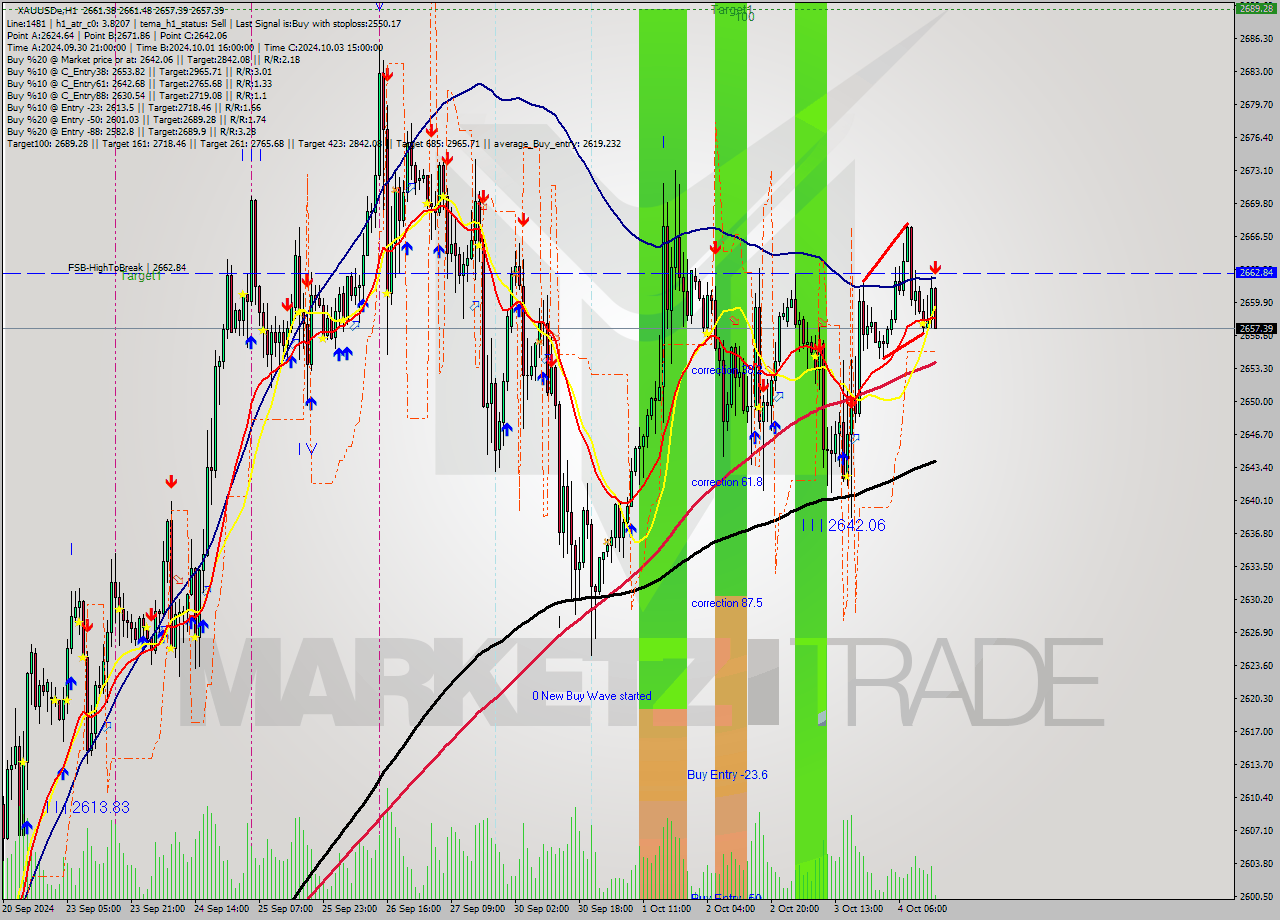Click the green 2689.28 target price tag
This screenshot has width=1280, height=920.
coord(1255,8)
